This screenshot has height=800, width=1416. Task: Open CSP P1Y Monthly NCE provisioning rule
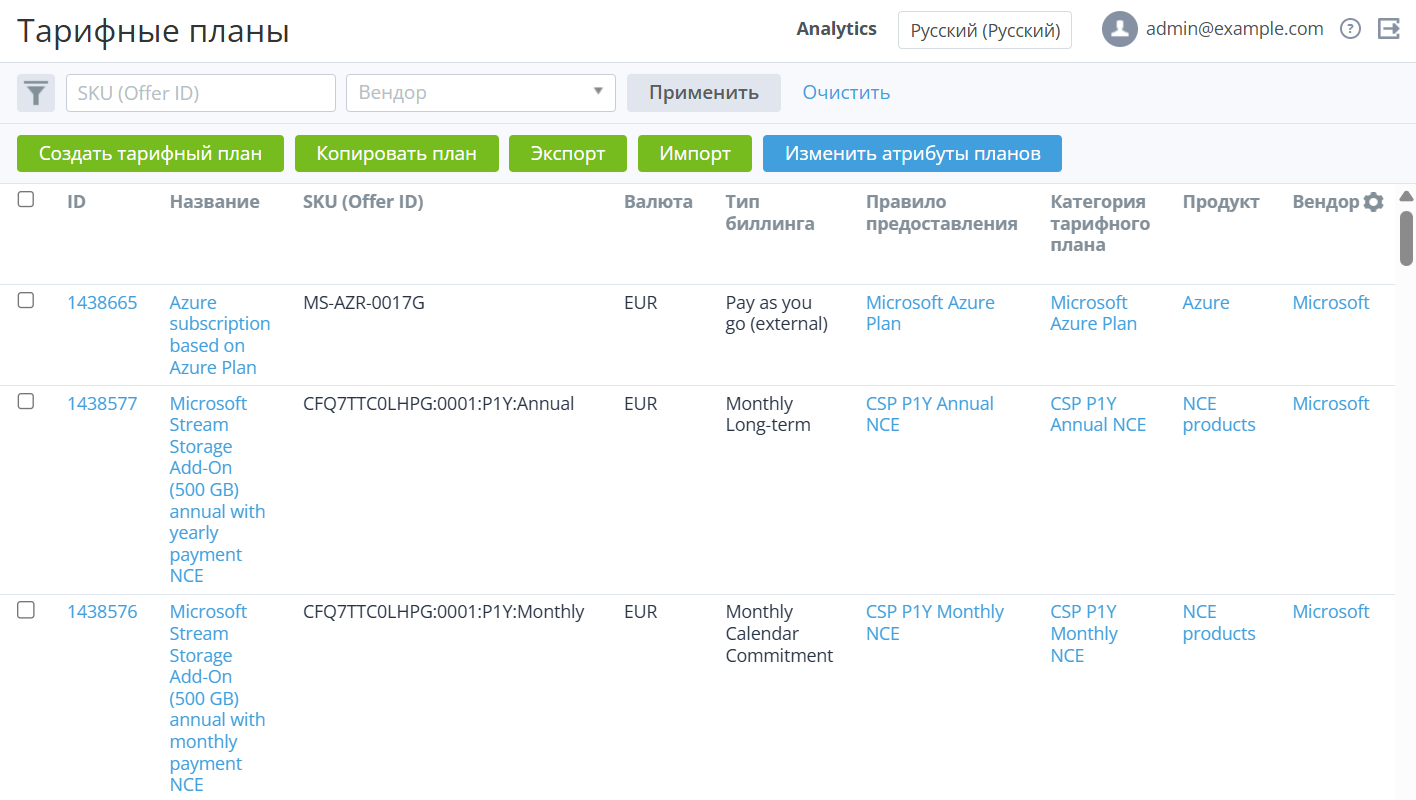click(x=935, y=622)
